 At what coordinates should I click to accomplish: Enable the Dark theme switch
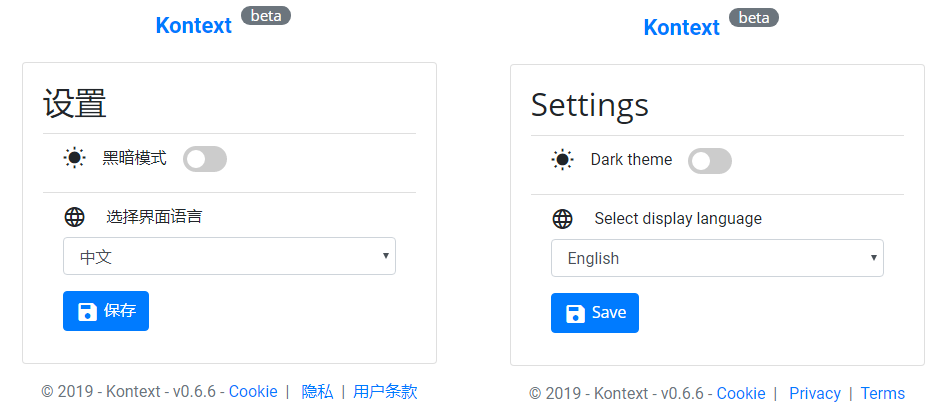[710, 161]
